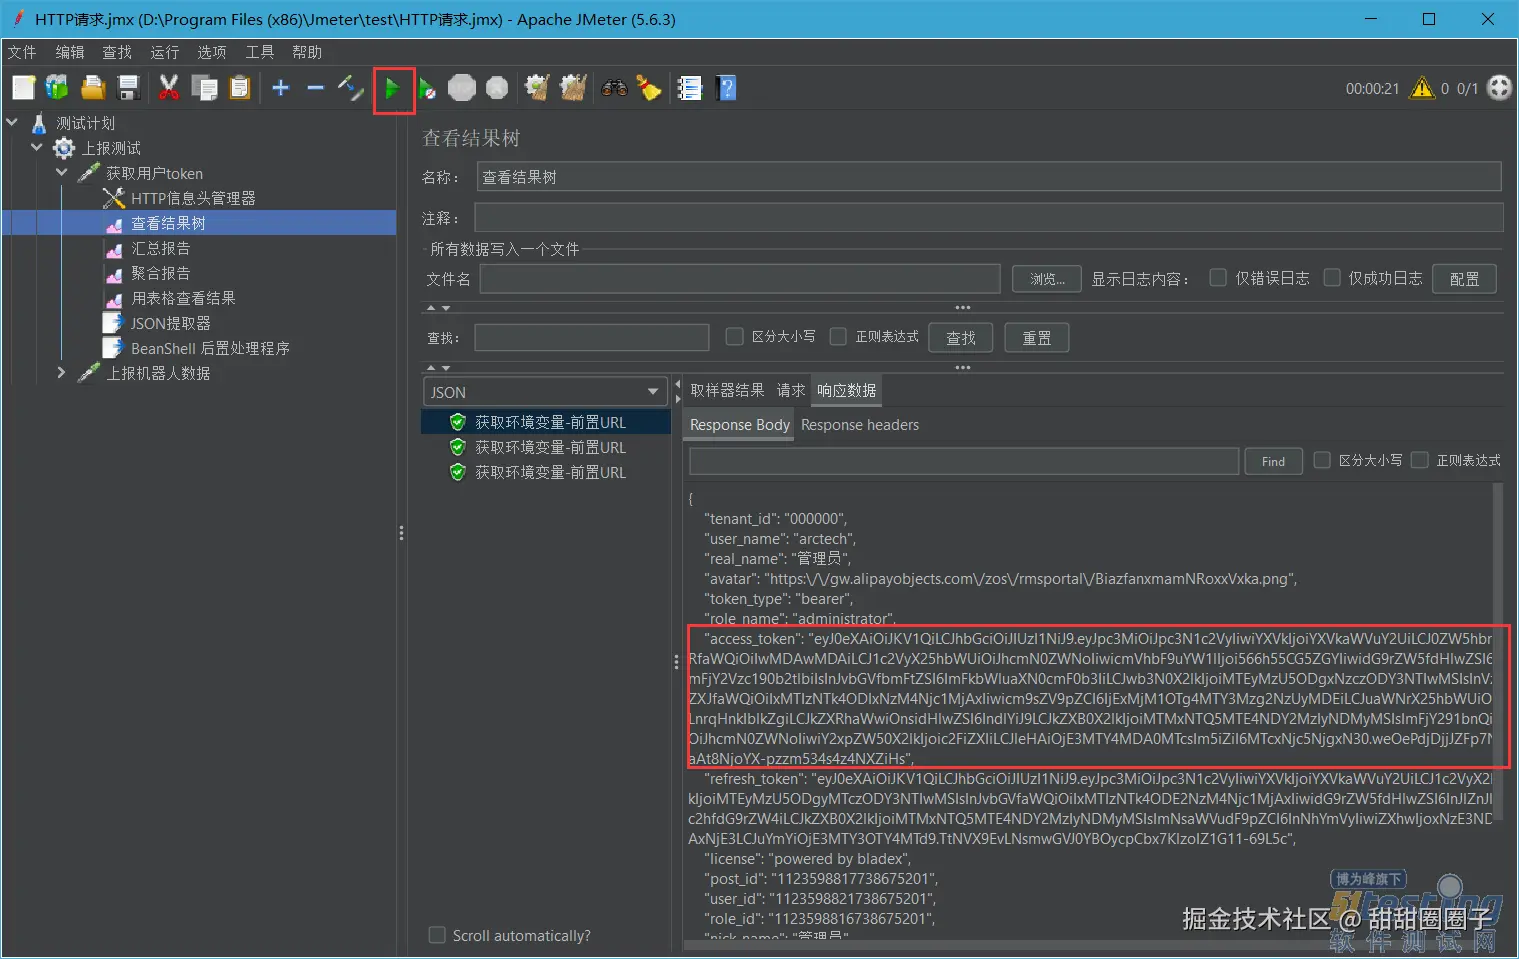The width and height of the screenshot is (1519, 959).
Task: Select the first 获取环境变量-前置URL result
Action: click(546, 422)
